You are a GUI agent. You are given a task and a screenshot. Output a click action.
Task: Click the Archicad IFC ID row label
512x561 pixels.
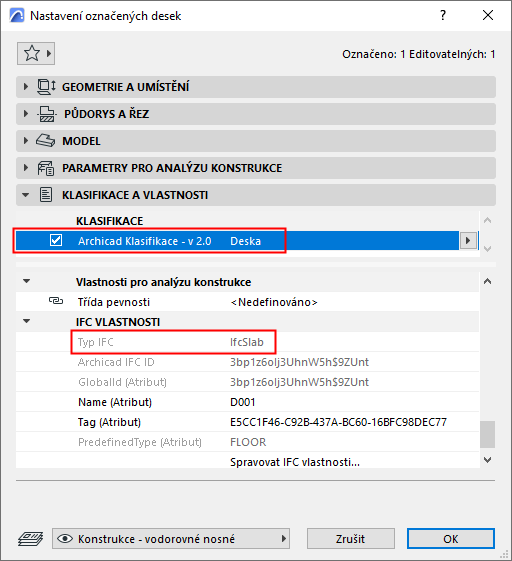[x=116, y=362]
